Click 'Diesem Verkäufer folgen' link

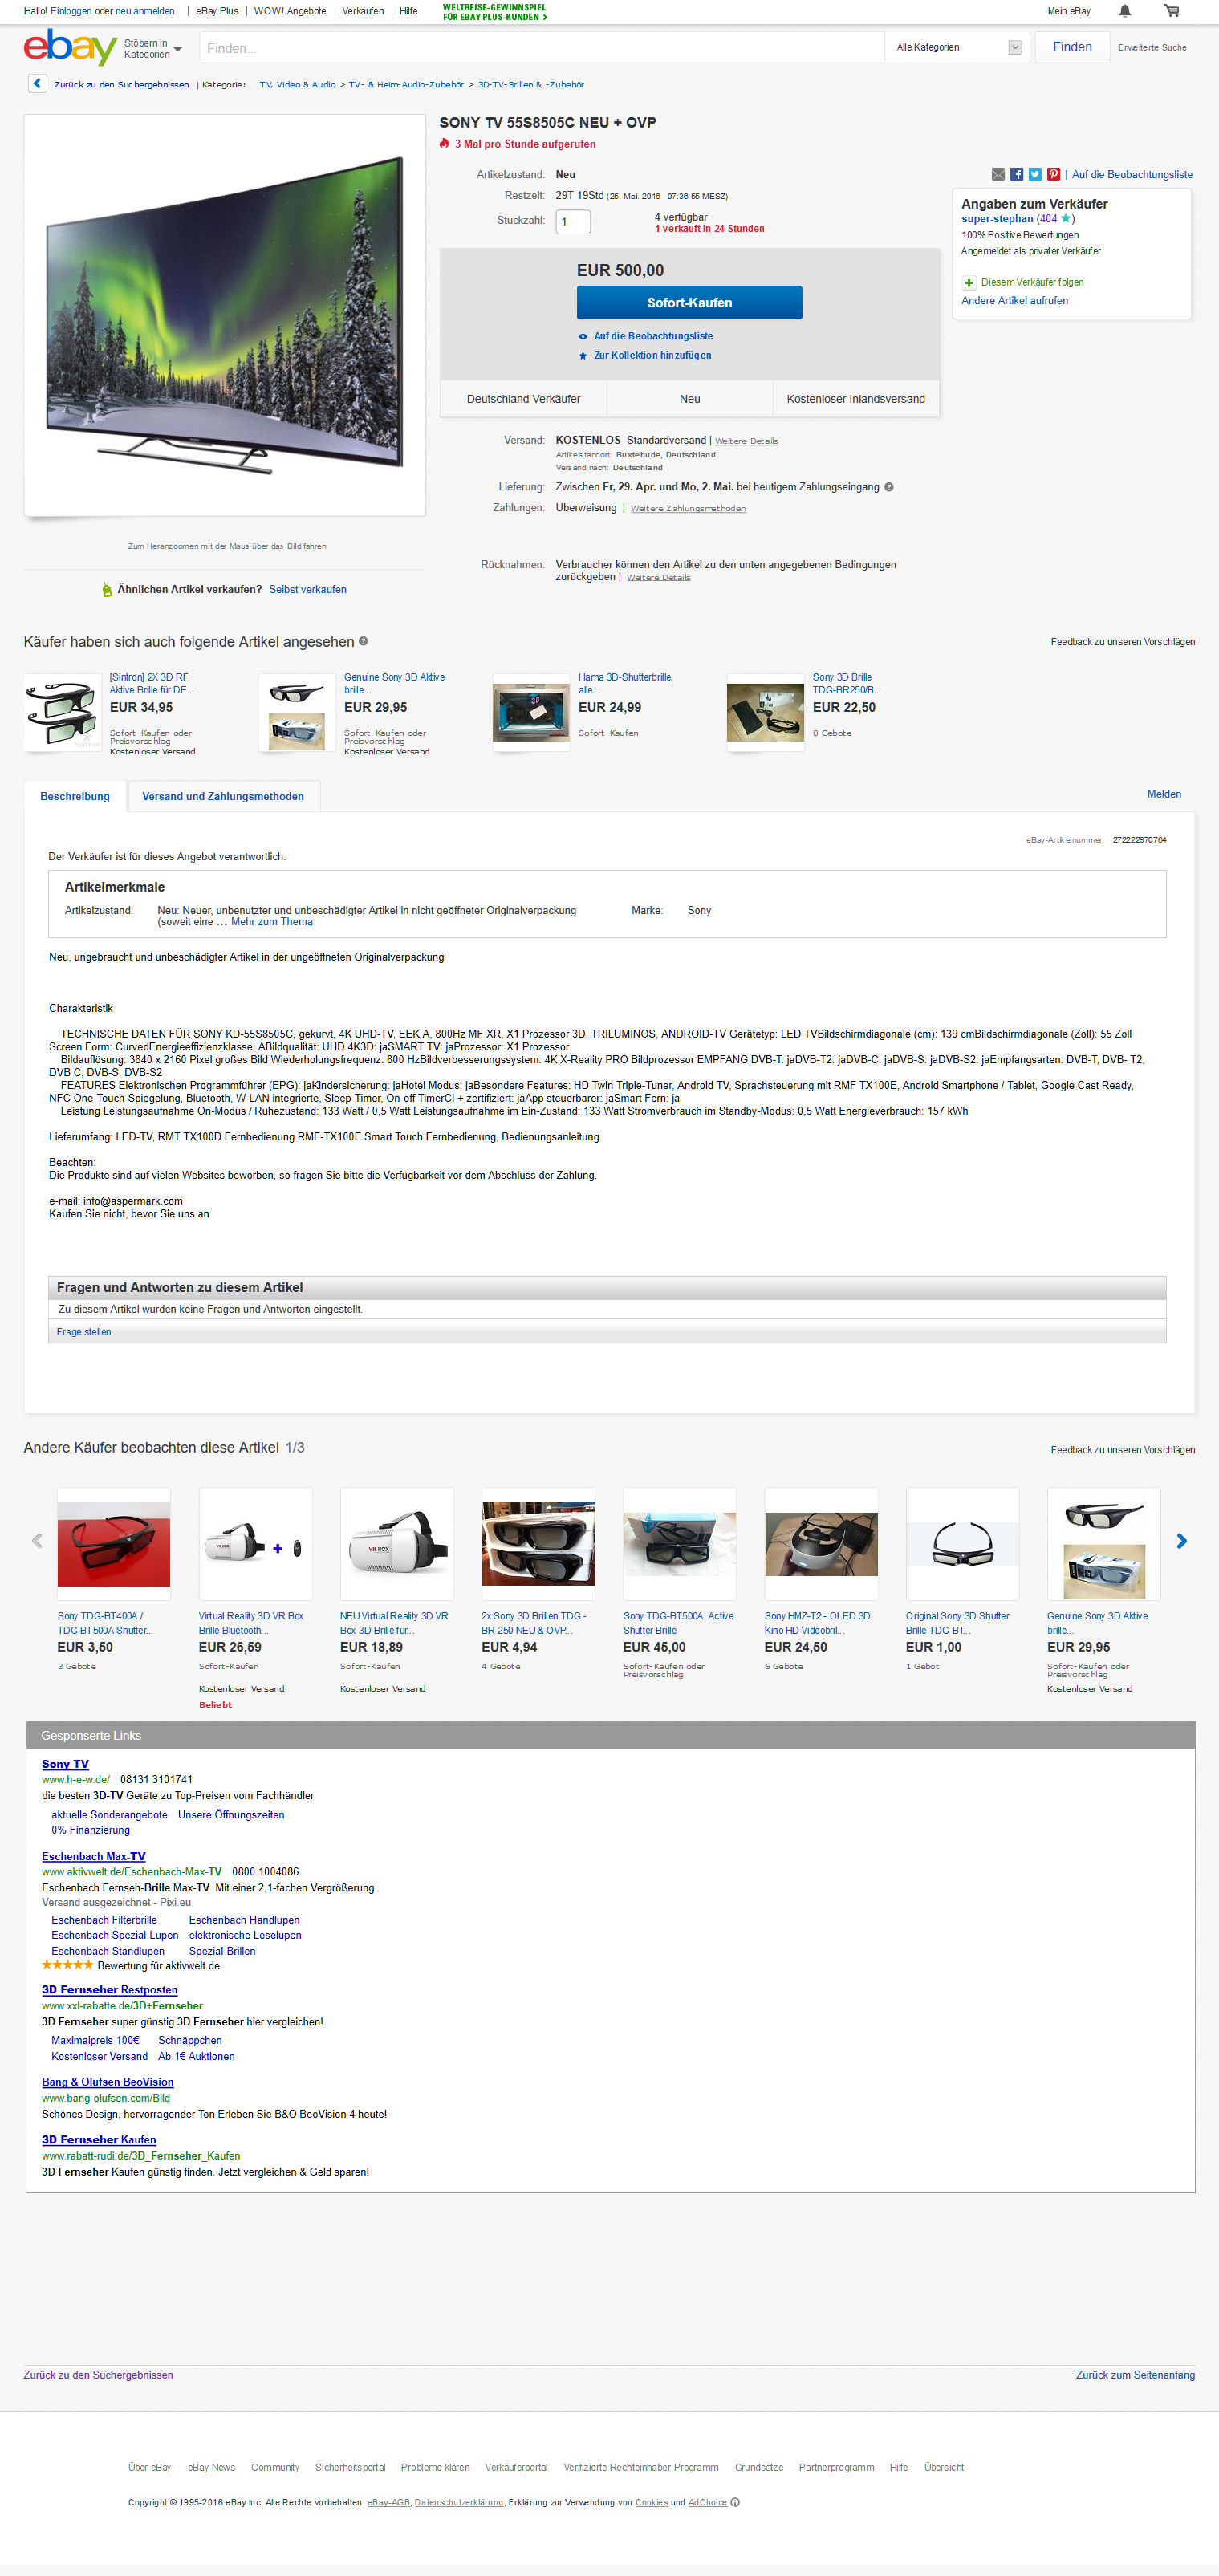[1032, 283]
